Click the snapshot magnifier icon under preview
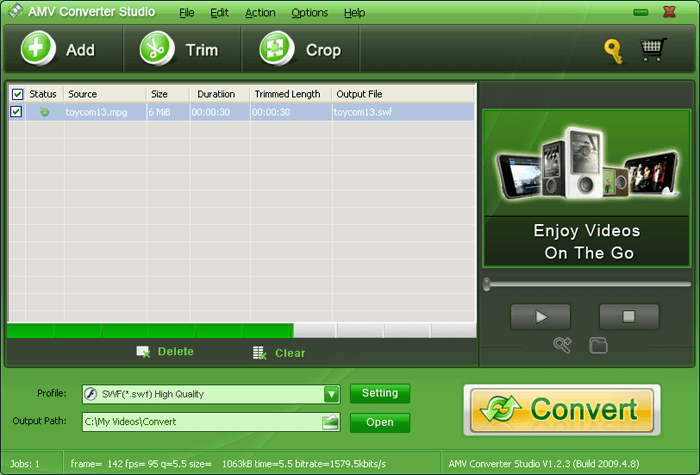The width and height of the screenshot is (700, 475). (x=562, y=345)
